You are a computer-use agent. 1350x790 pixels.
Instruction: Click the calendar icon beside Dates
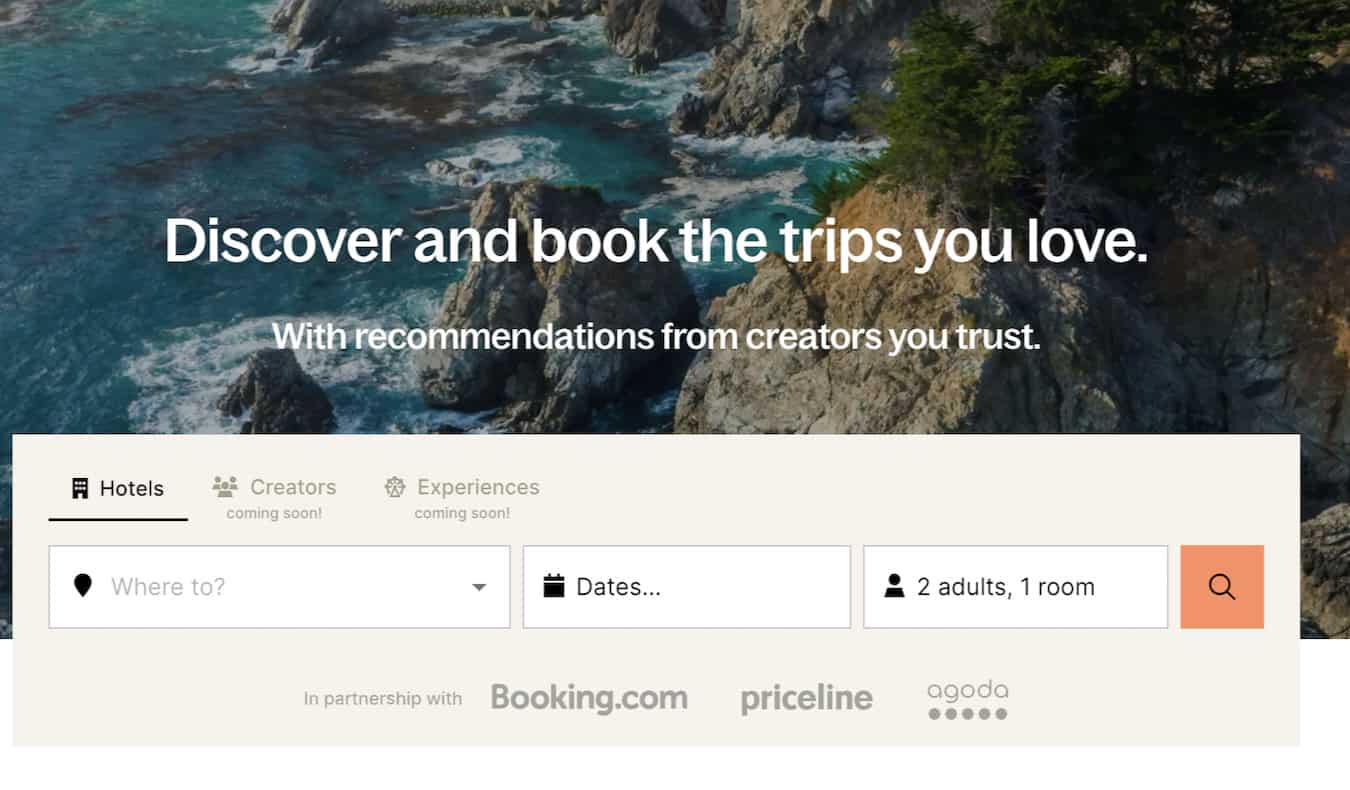[x=554, y=586]
